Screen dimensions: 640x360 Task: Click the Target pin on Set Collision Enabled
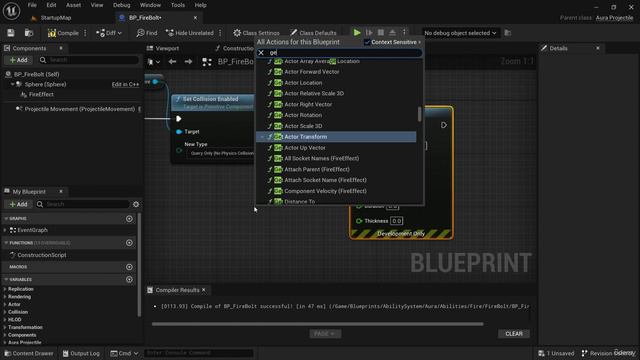(x=179, y=132)
